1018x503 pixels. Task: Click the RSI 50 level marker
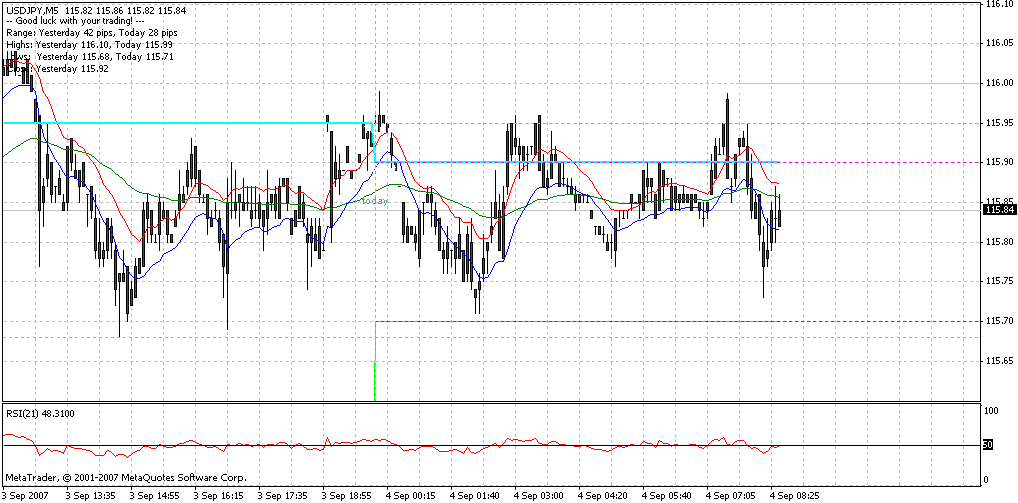coord(989,444)
